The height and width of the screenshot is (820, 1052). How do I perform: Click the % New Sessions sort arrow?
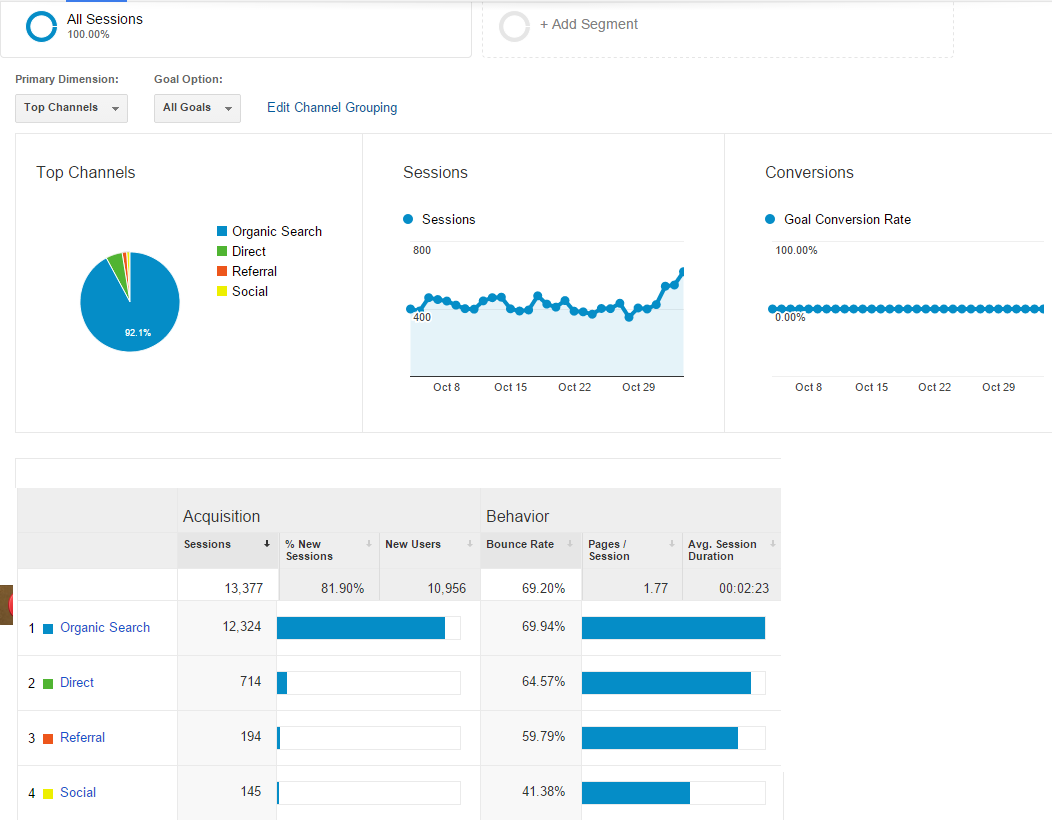pos(368,544)
